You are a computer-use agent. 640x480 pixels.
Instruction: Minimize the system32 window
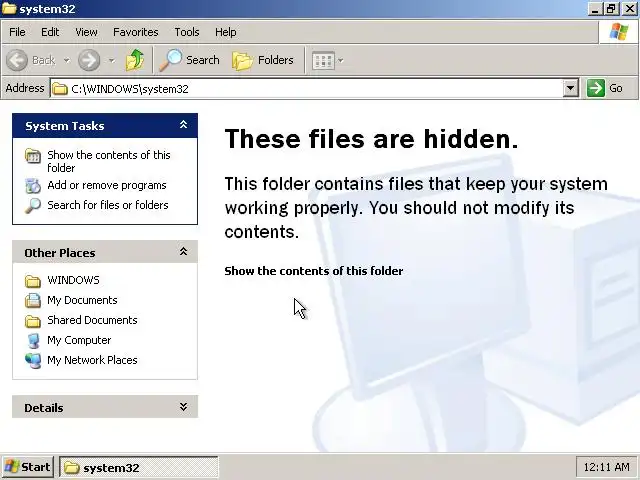pyautogui.click(x=595, y=9)
